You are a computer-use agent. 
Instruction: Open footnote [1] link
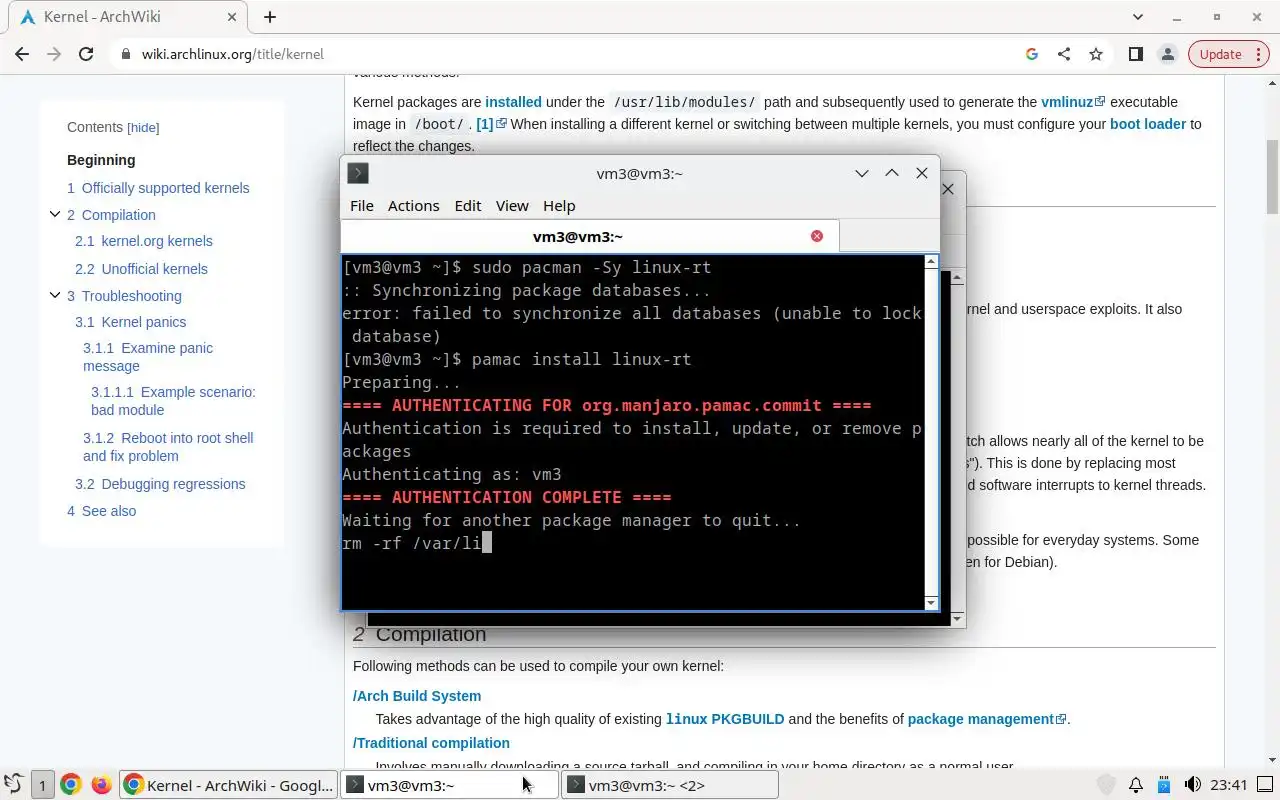tap(491, 124)
